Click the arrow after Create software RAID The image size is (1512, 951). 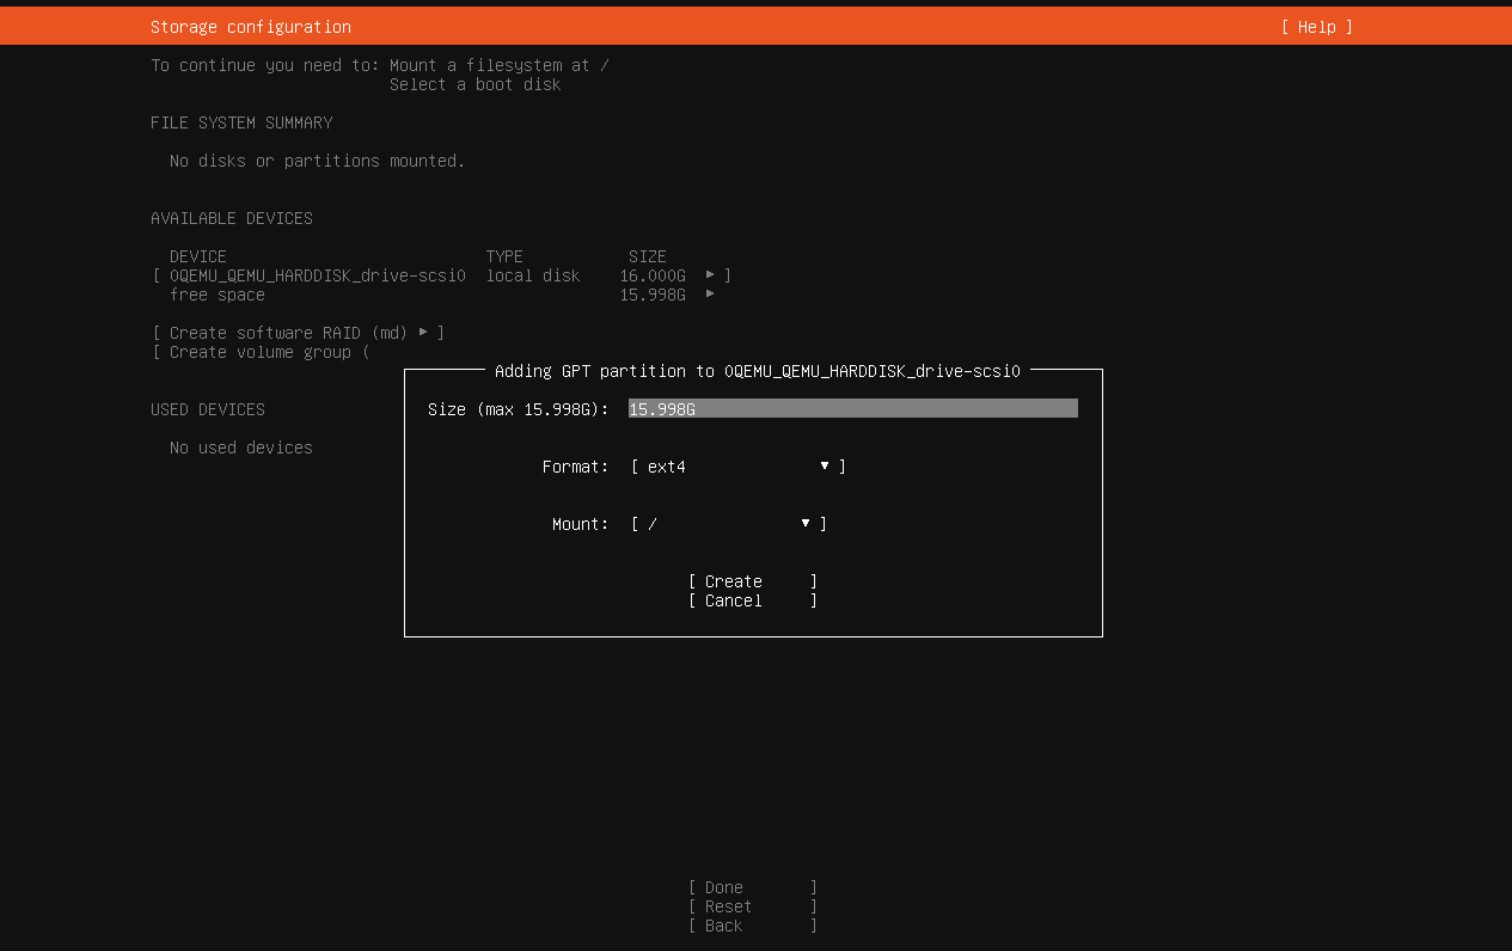[x=423, y=332]
